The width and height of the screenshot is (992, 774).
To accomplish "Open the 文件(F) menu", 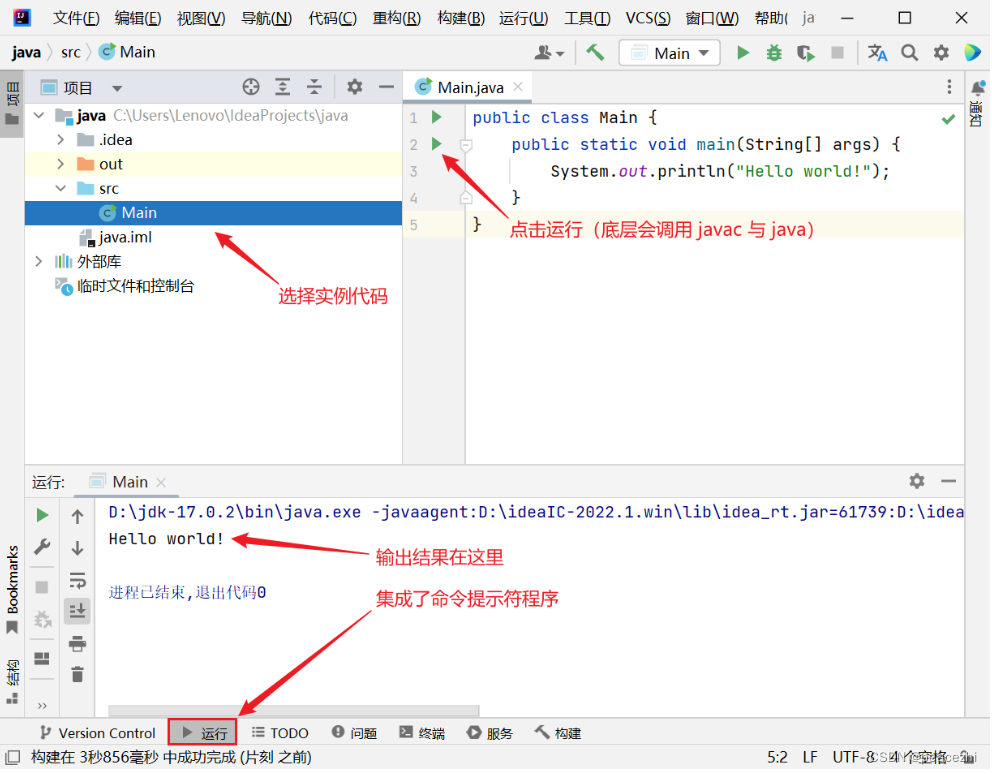I will coord(76,18).
